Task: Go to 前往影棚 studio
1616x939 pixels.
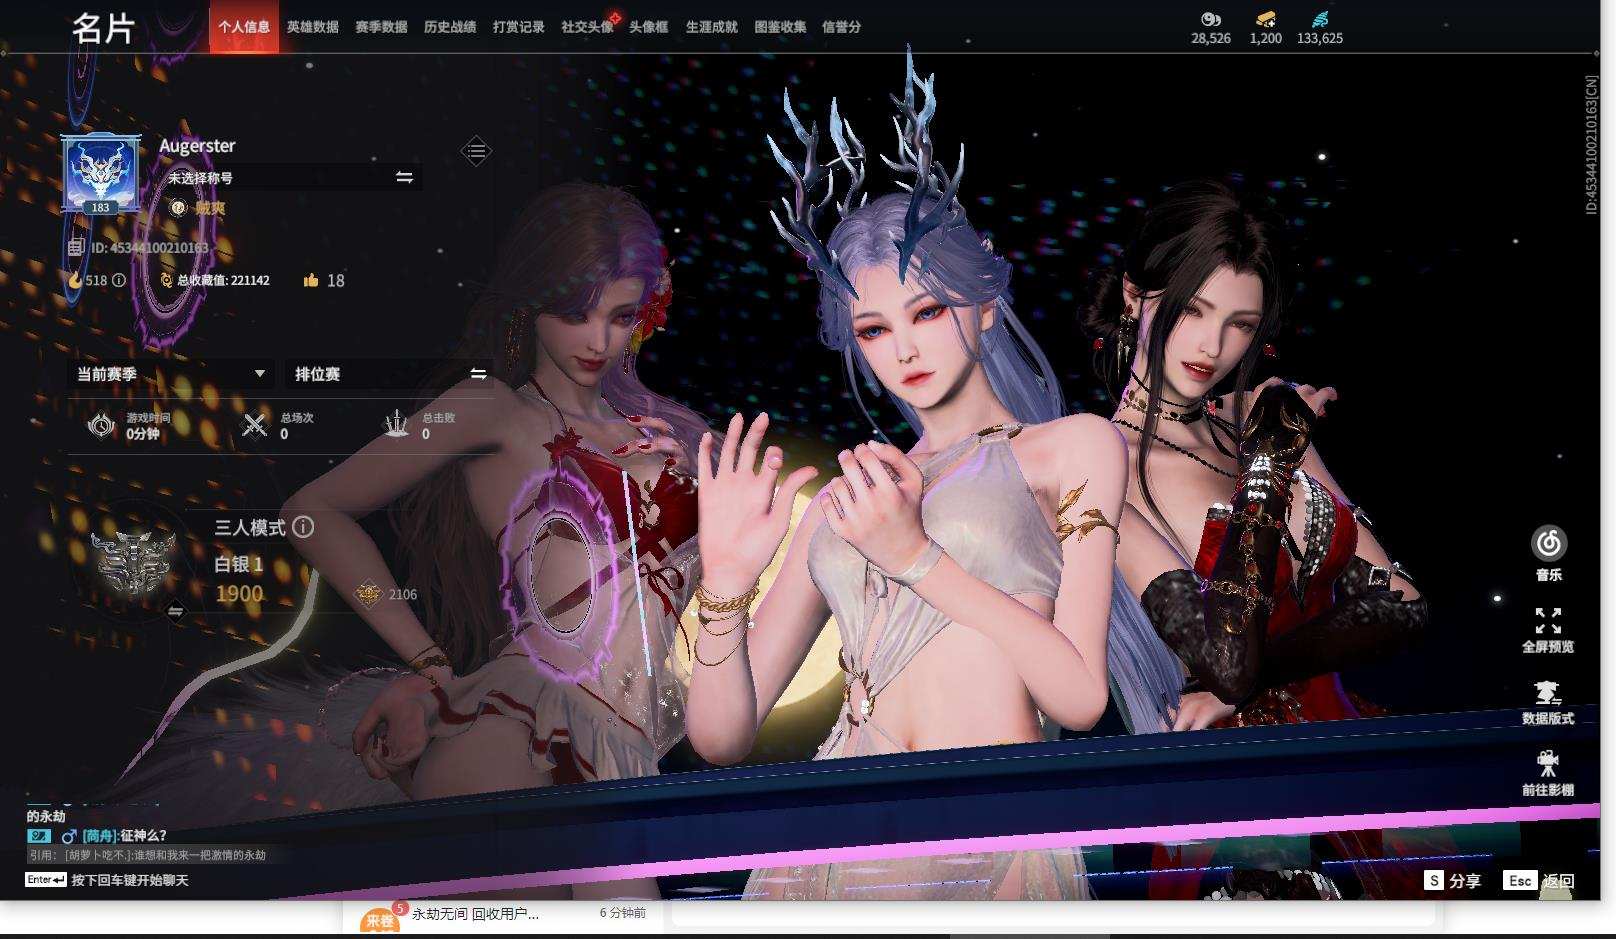Action: click(x=1548, y=773)
